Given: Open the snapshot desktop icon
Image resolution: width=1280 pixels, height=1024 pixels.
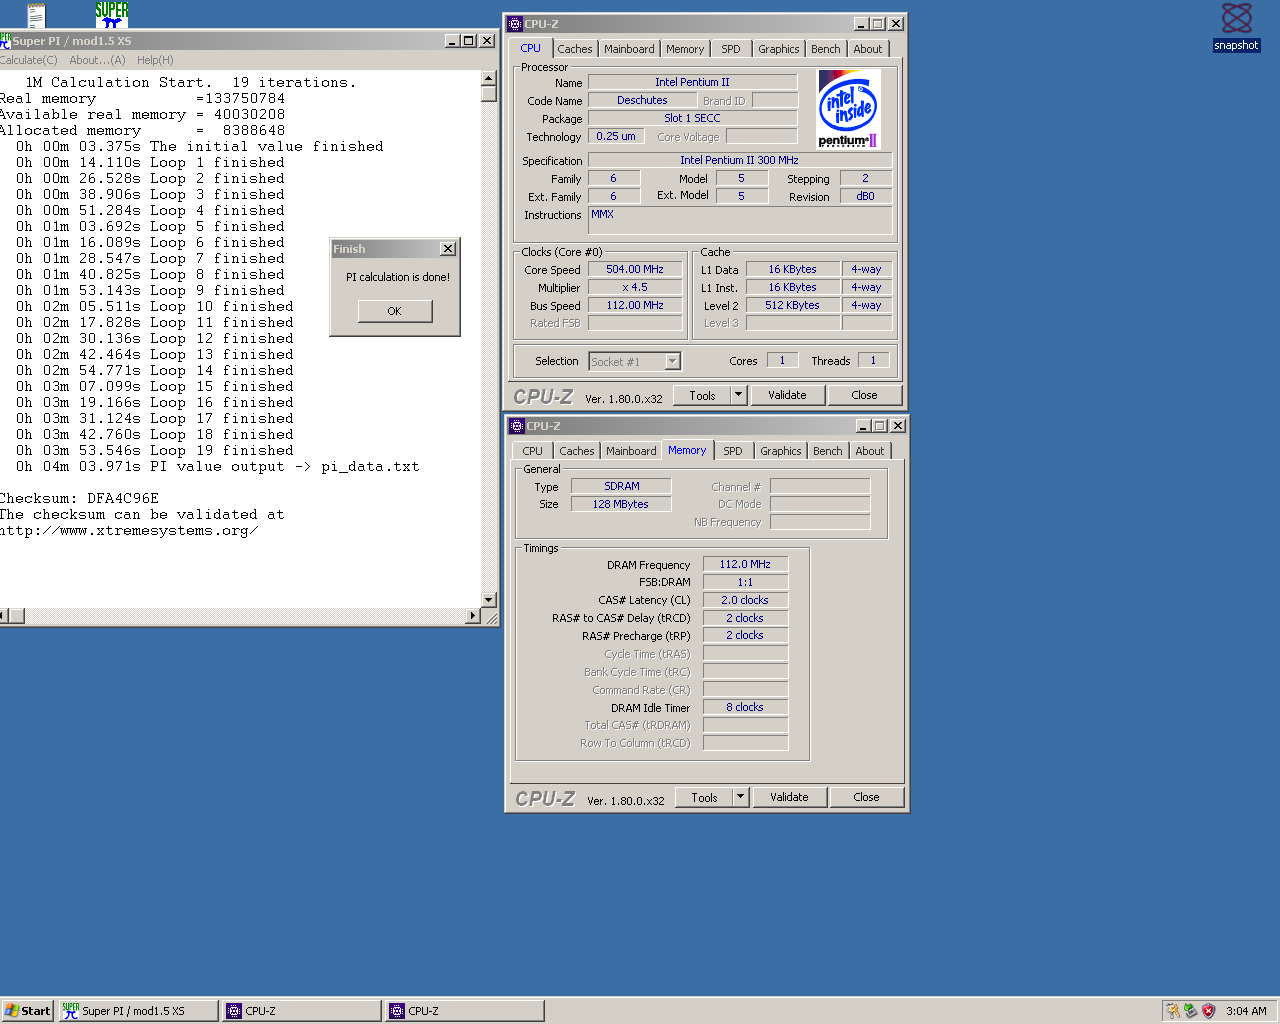Looking at the screenshot, I should [x=1236, y=27].
